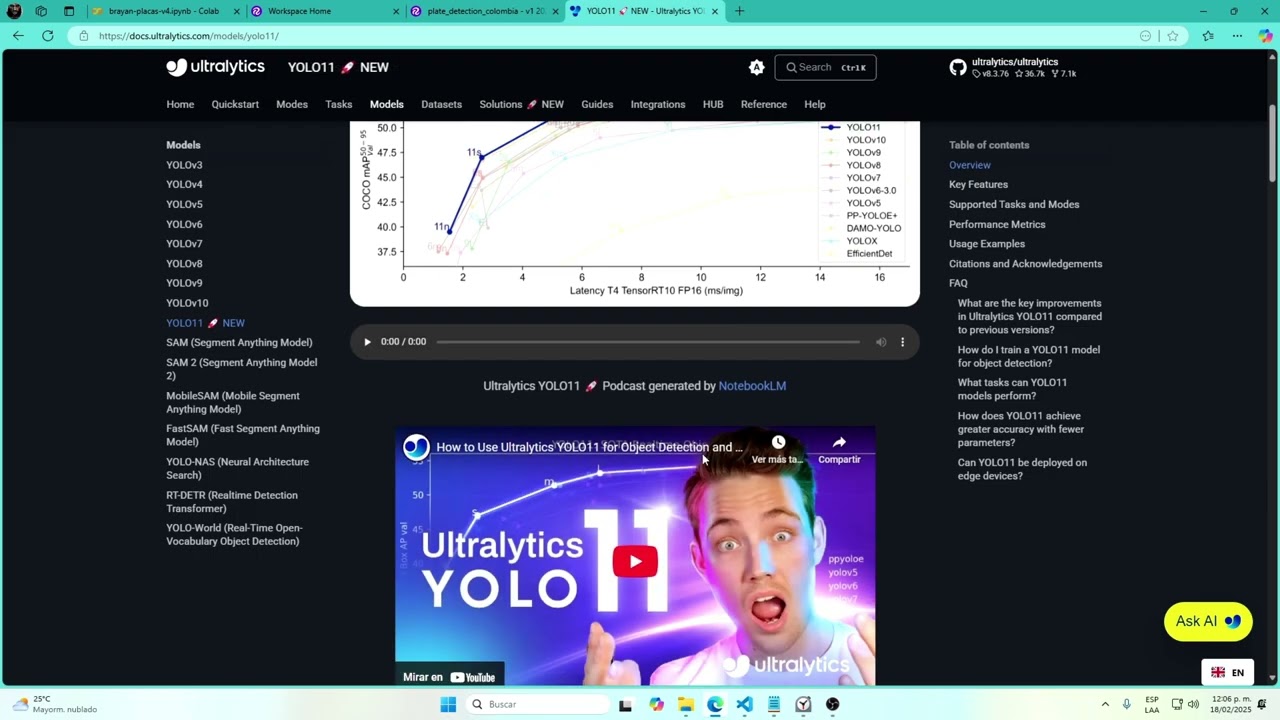Image resolution: width=1280 pixels, height=720 pixels.
Task: Jump to Key Features section
Action: 978,184
